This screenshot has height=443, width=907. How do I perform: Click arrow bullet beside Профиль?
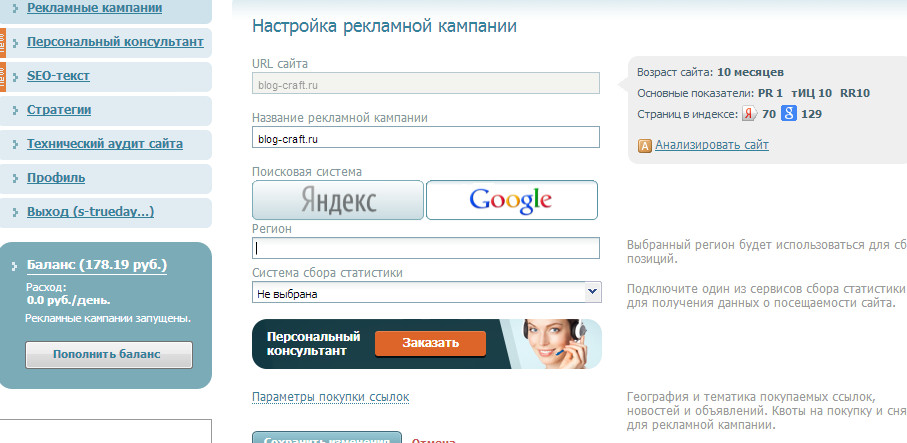click(x=16, y=179)
